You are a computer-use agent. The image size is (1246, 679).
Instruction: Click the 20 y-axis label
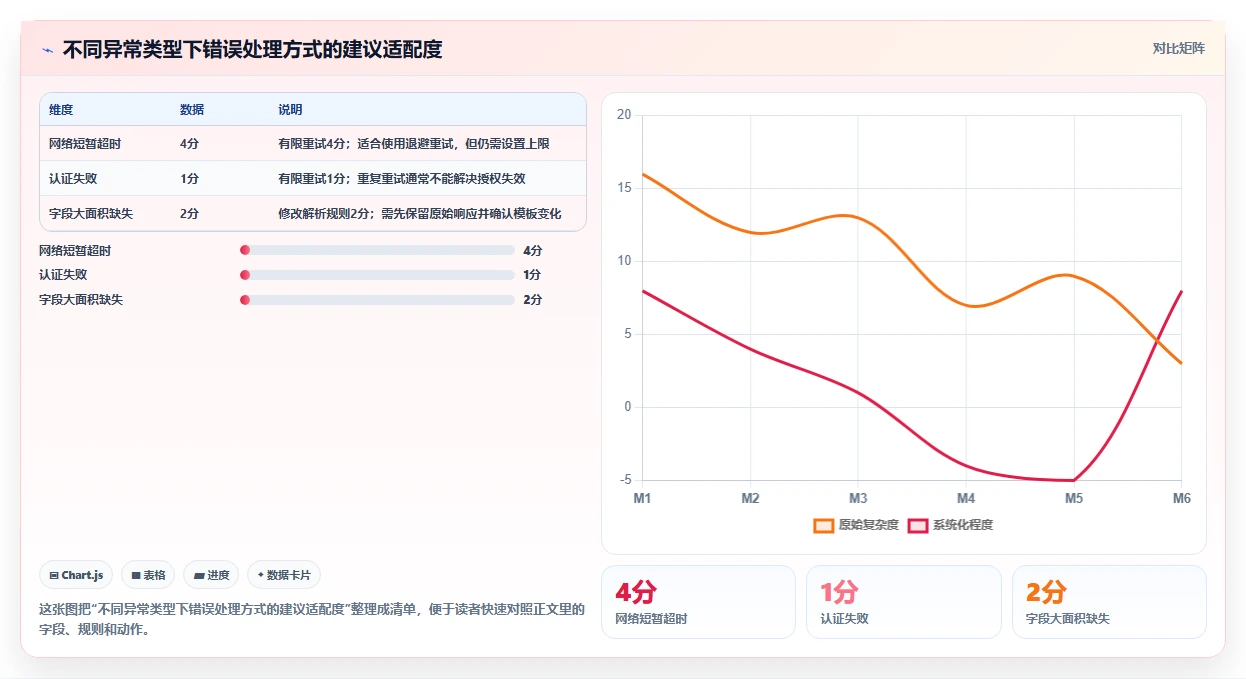pos(624,115)
